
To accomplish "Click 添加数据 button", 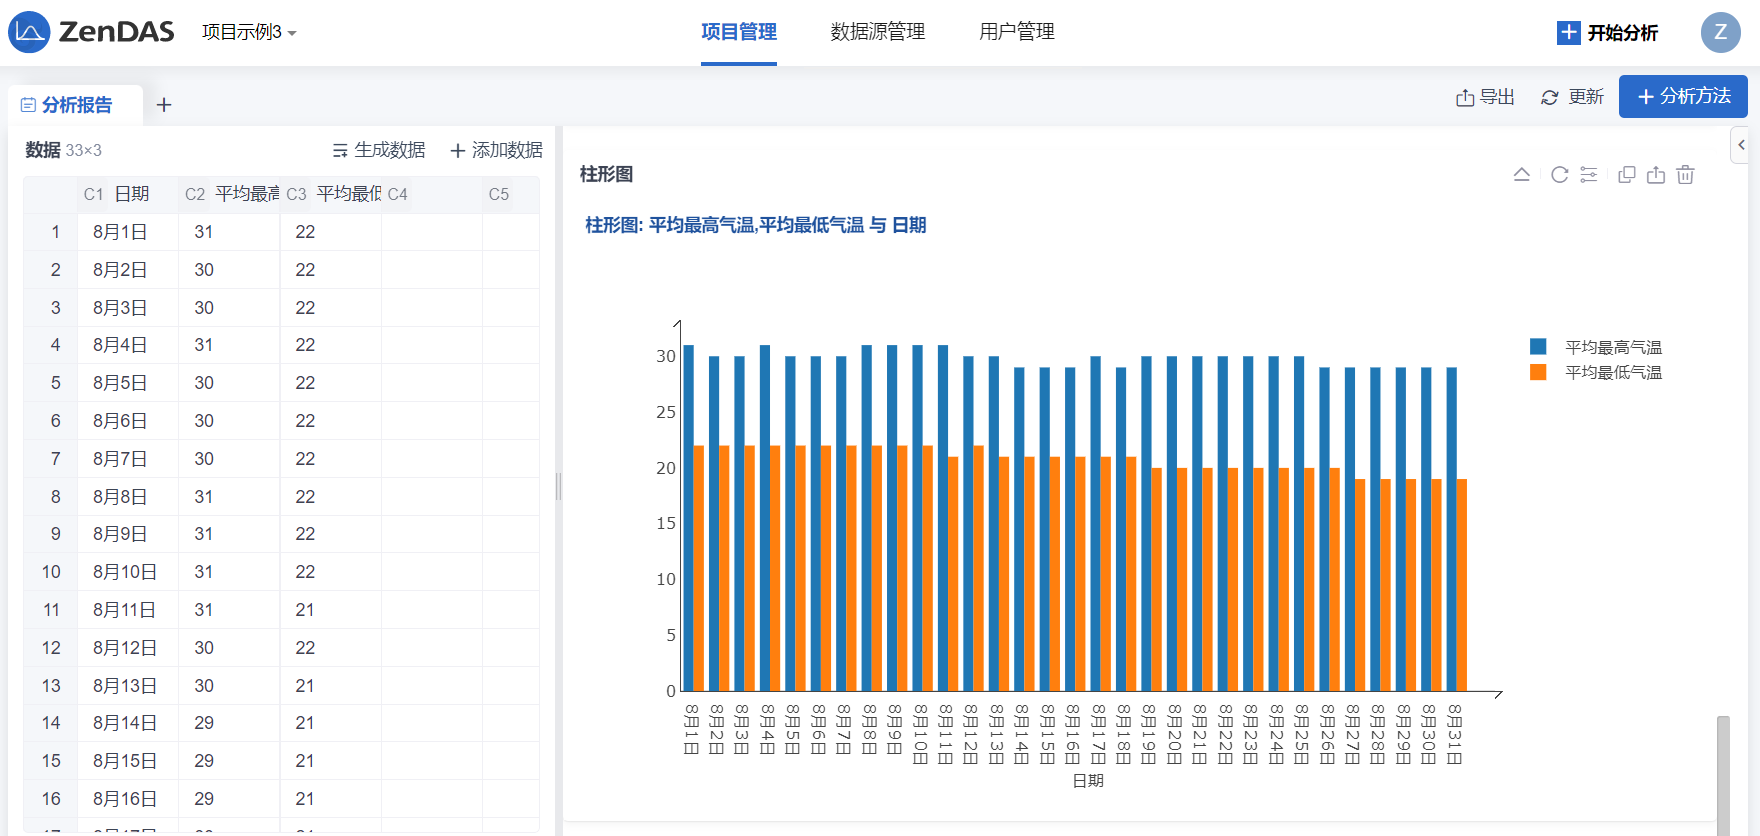I will coord(496,150).
